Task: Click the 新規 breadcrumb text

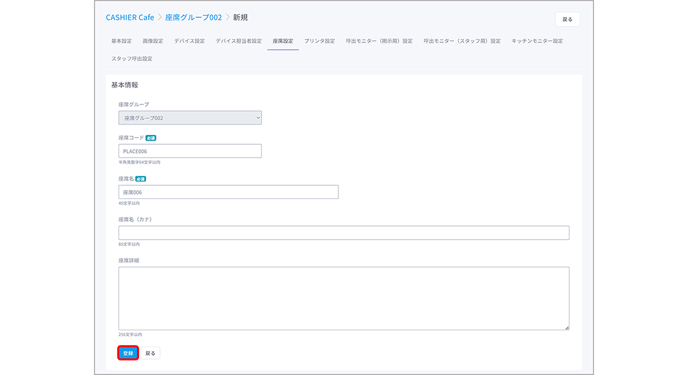Action: tap(240, 18)
